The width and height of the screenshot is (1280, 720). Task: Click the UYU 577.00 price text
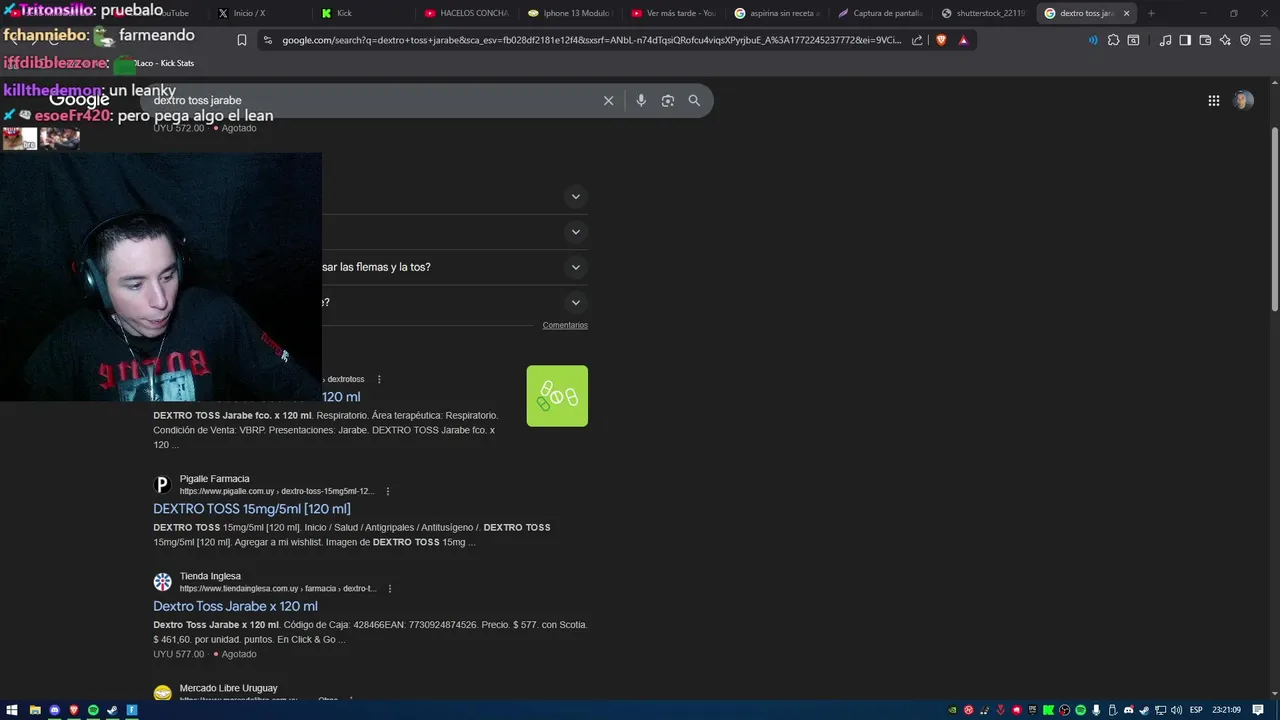coord(178,654)
